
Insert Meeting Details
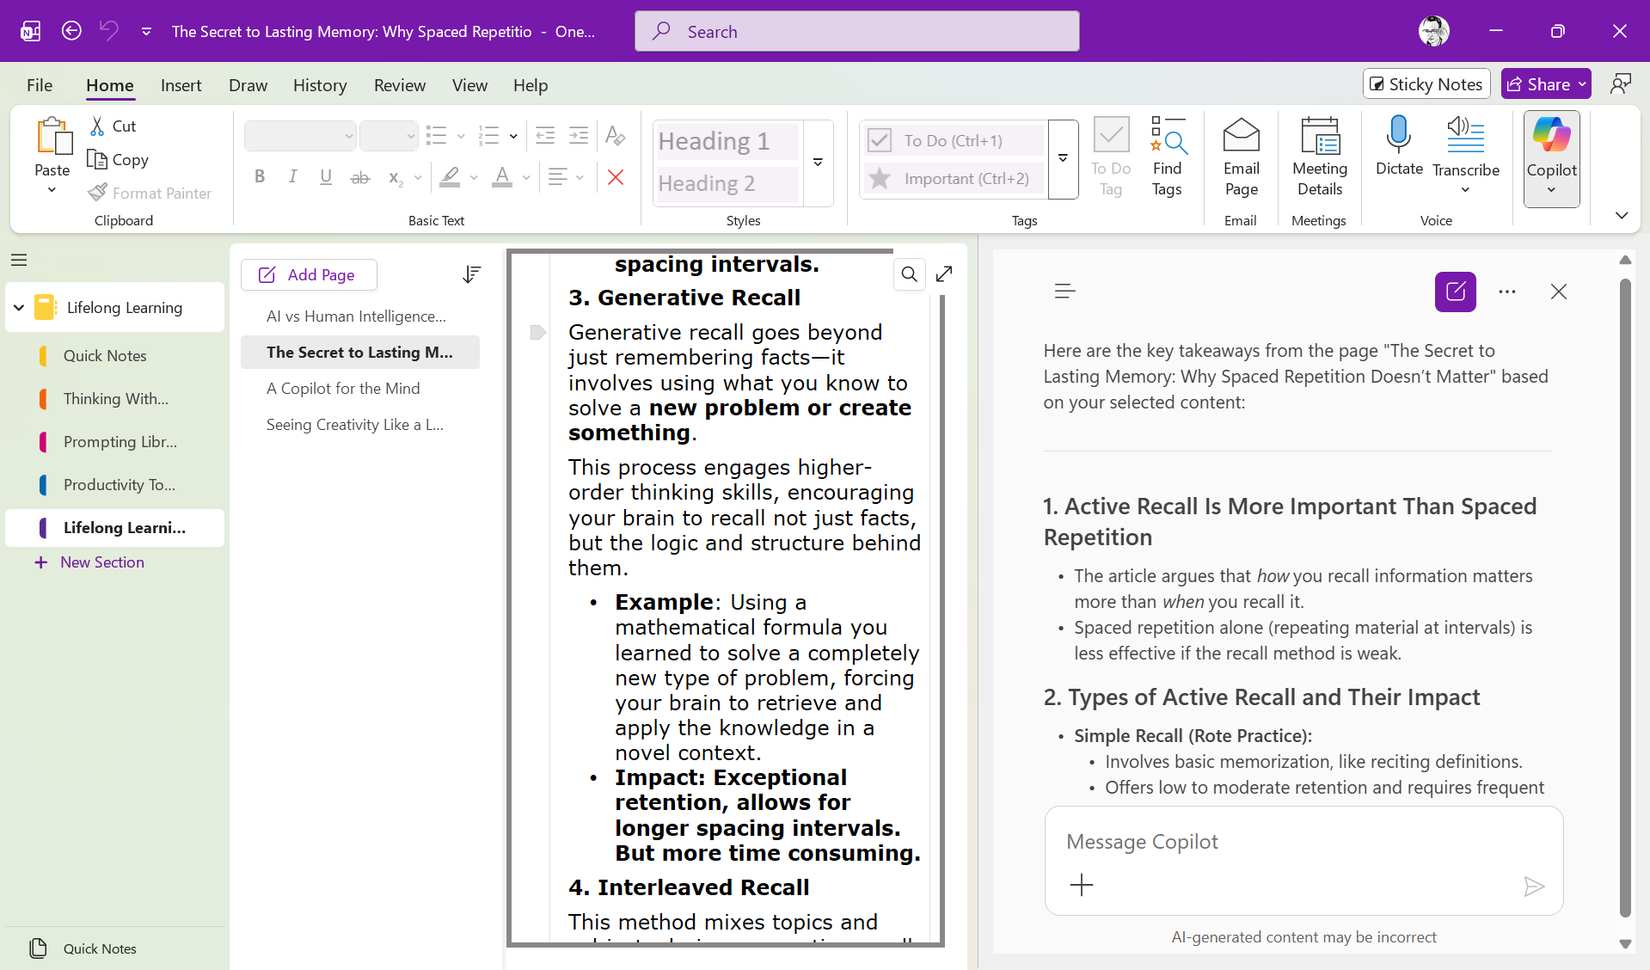click(x=1319, y=155)
